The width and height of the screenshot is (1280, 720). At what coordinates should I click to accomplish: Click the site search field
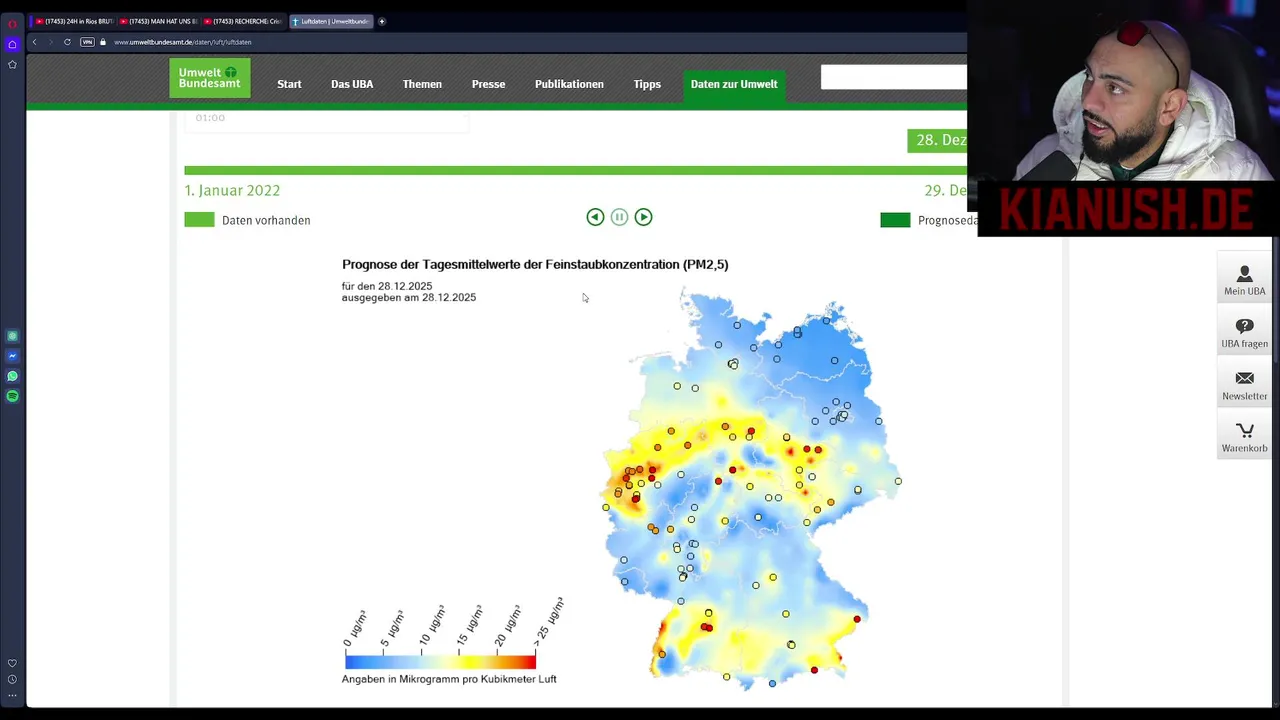coord(894,77)
